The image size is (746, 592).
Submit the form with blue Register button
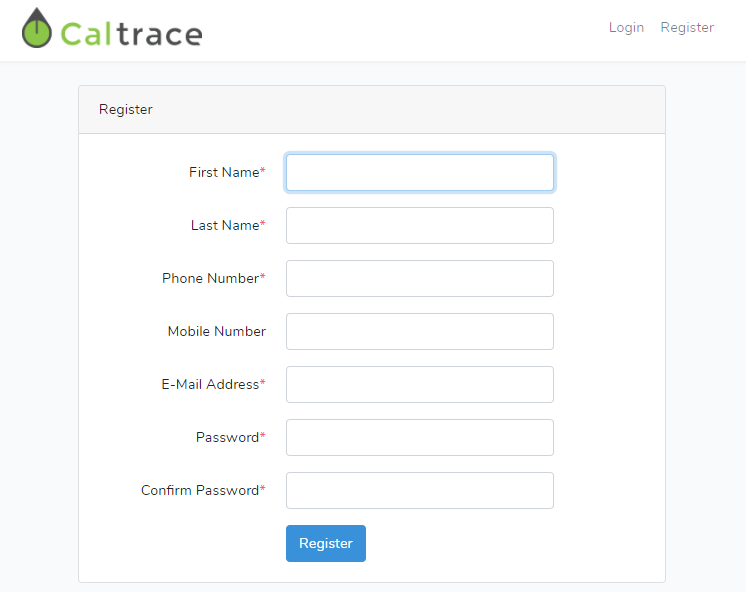pyautogui.click(x=326, y=543)
